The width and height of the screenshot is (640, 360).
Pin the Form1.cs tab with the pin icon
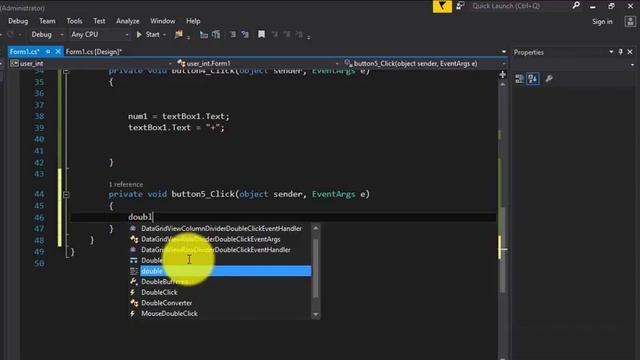[48, 51]
